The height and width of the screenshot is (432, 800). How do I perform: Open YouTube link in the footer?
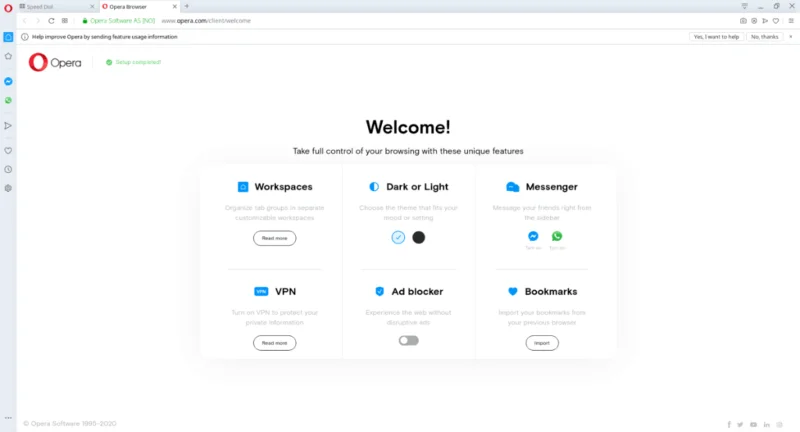[x=753, y=424]
